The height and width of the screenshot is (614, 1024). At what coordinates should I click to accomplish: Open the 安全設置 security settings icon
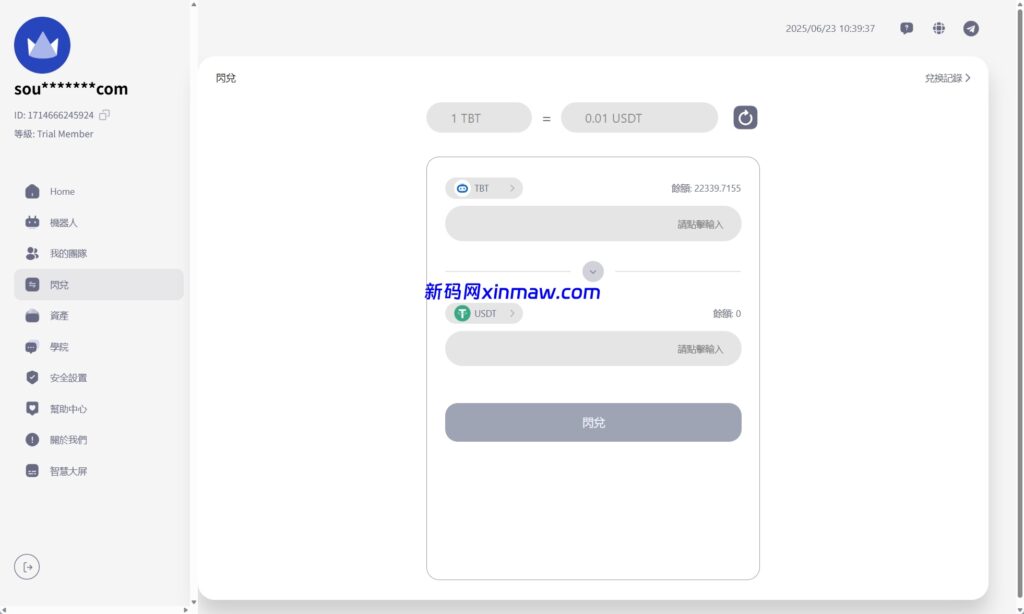coord(31,377)
